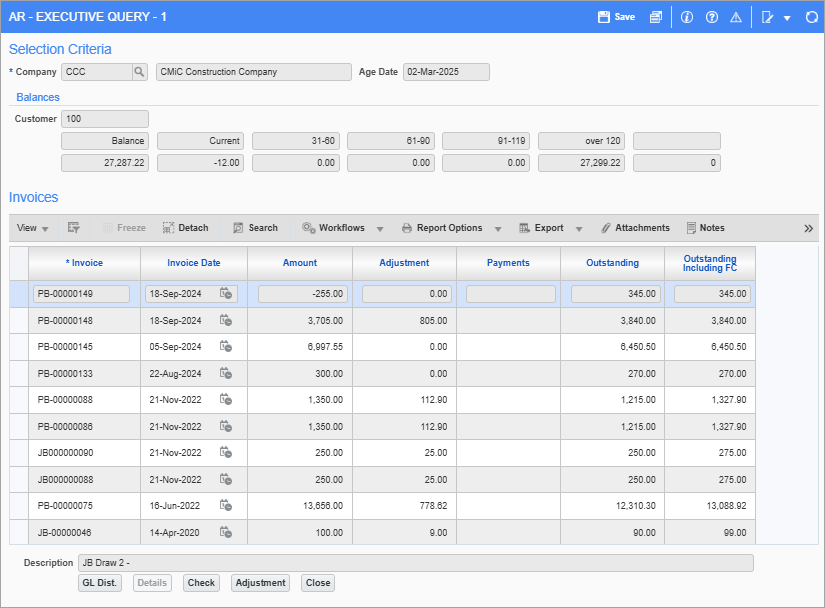Open Attachments from the toolbar

point(636,228)
